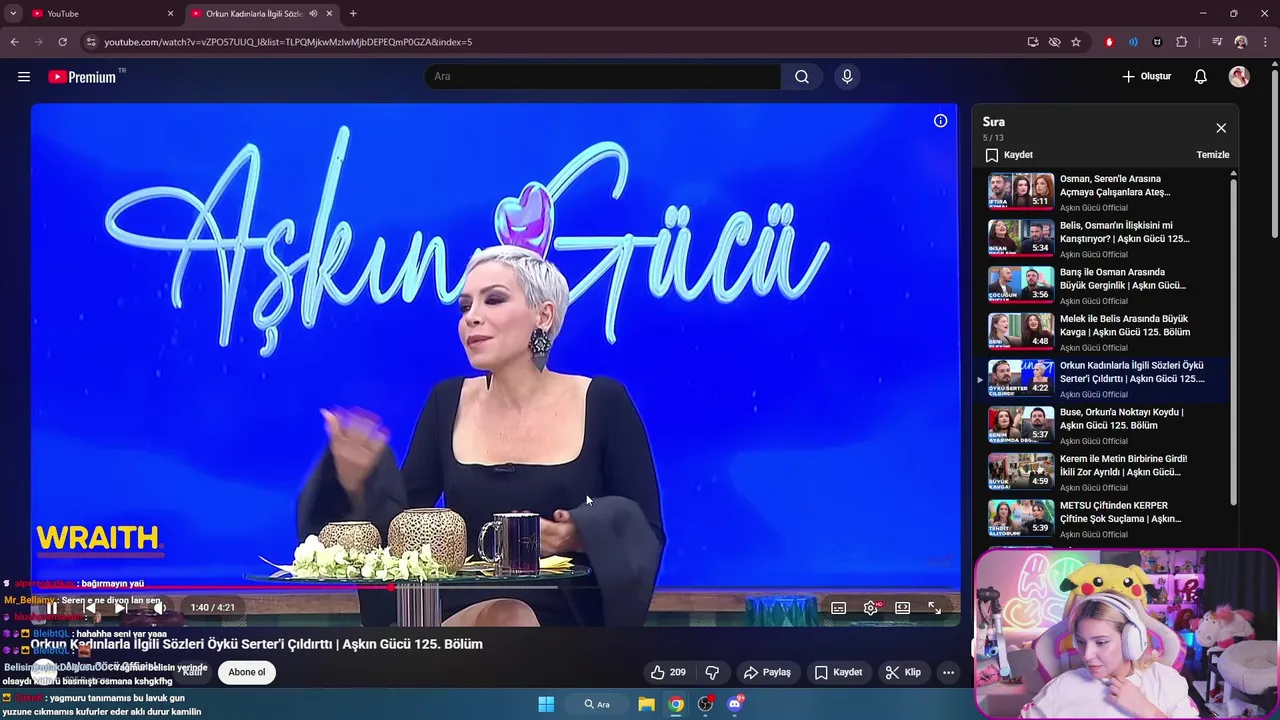
Task: Save the queue via Kaydet in Sıra panel
Action: [1009, 155]
